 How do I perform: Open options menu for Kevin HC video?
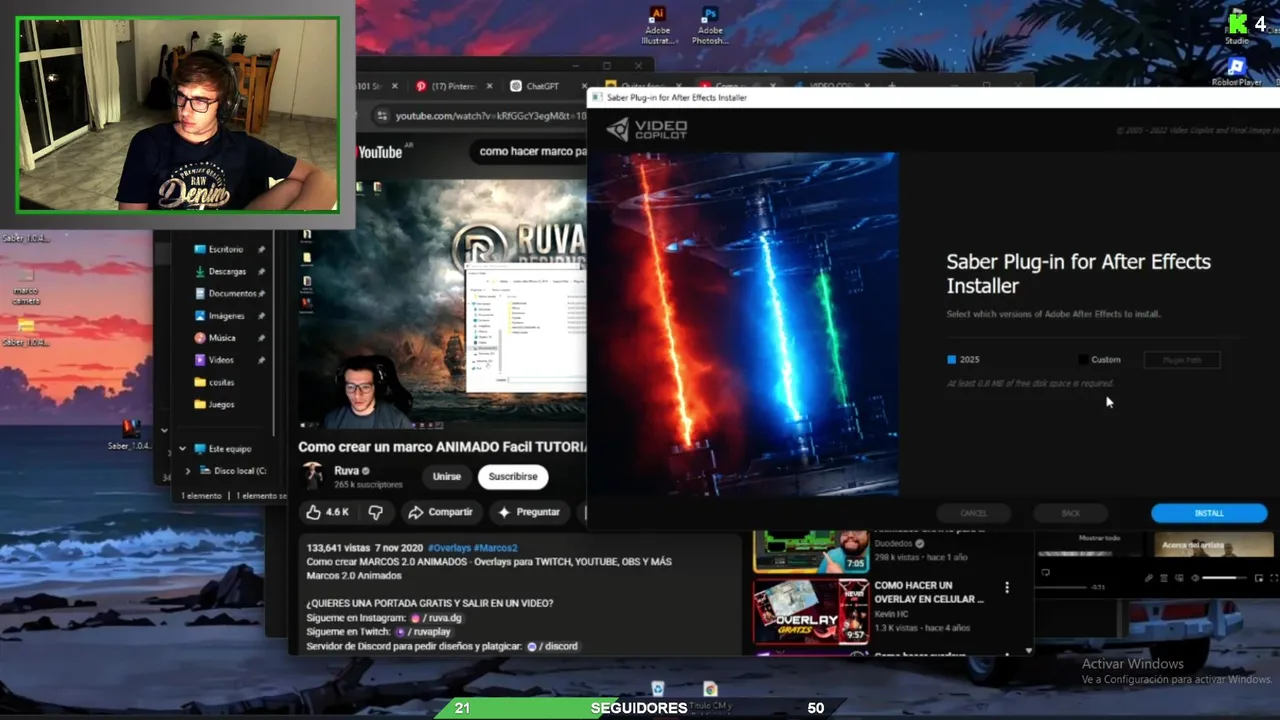click(1007, 588)
